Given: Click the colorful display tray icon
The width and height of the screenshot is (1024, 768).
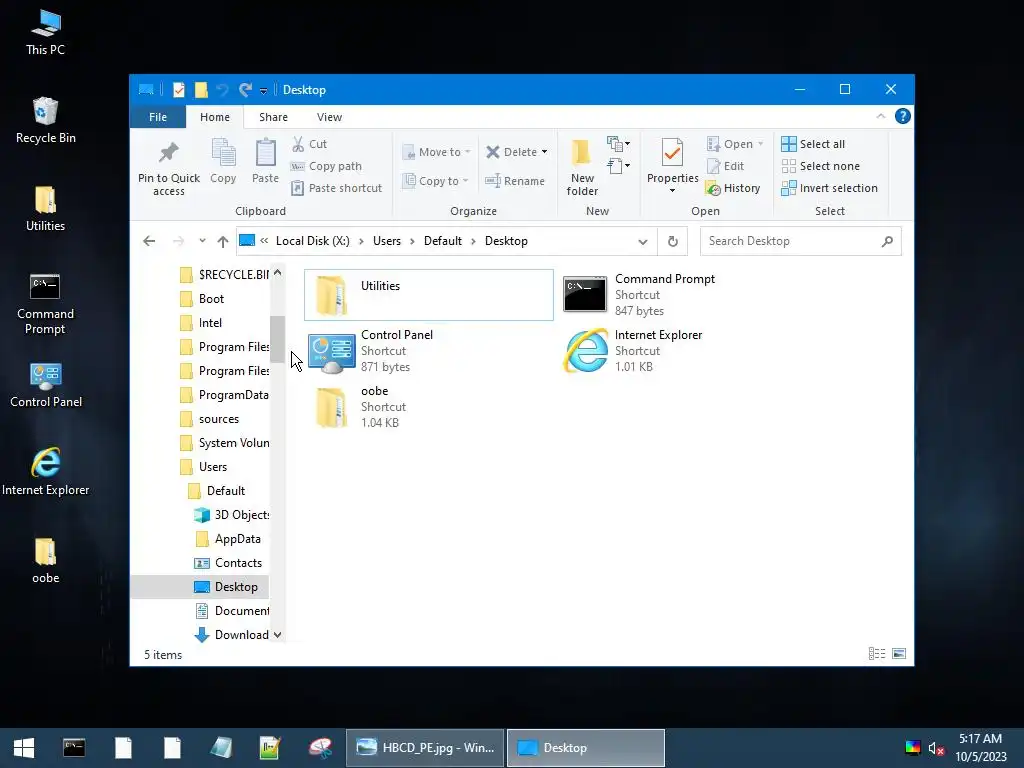Looking at the screenshot, I should click(x=913, y=748).
